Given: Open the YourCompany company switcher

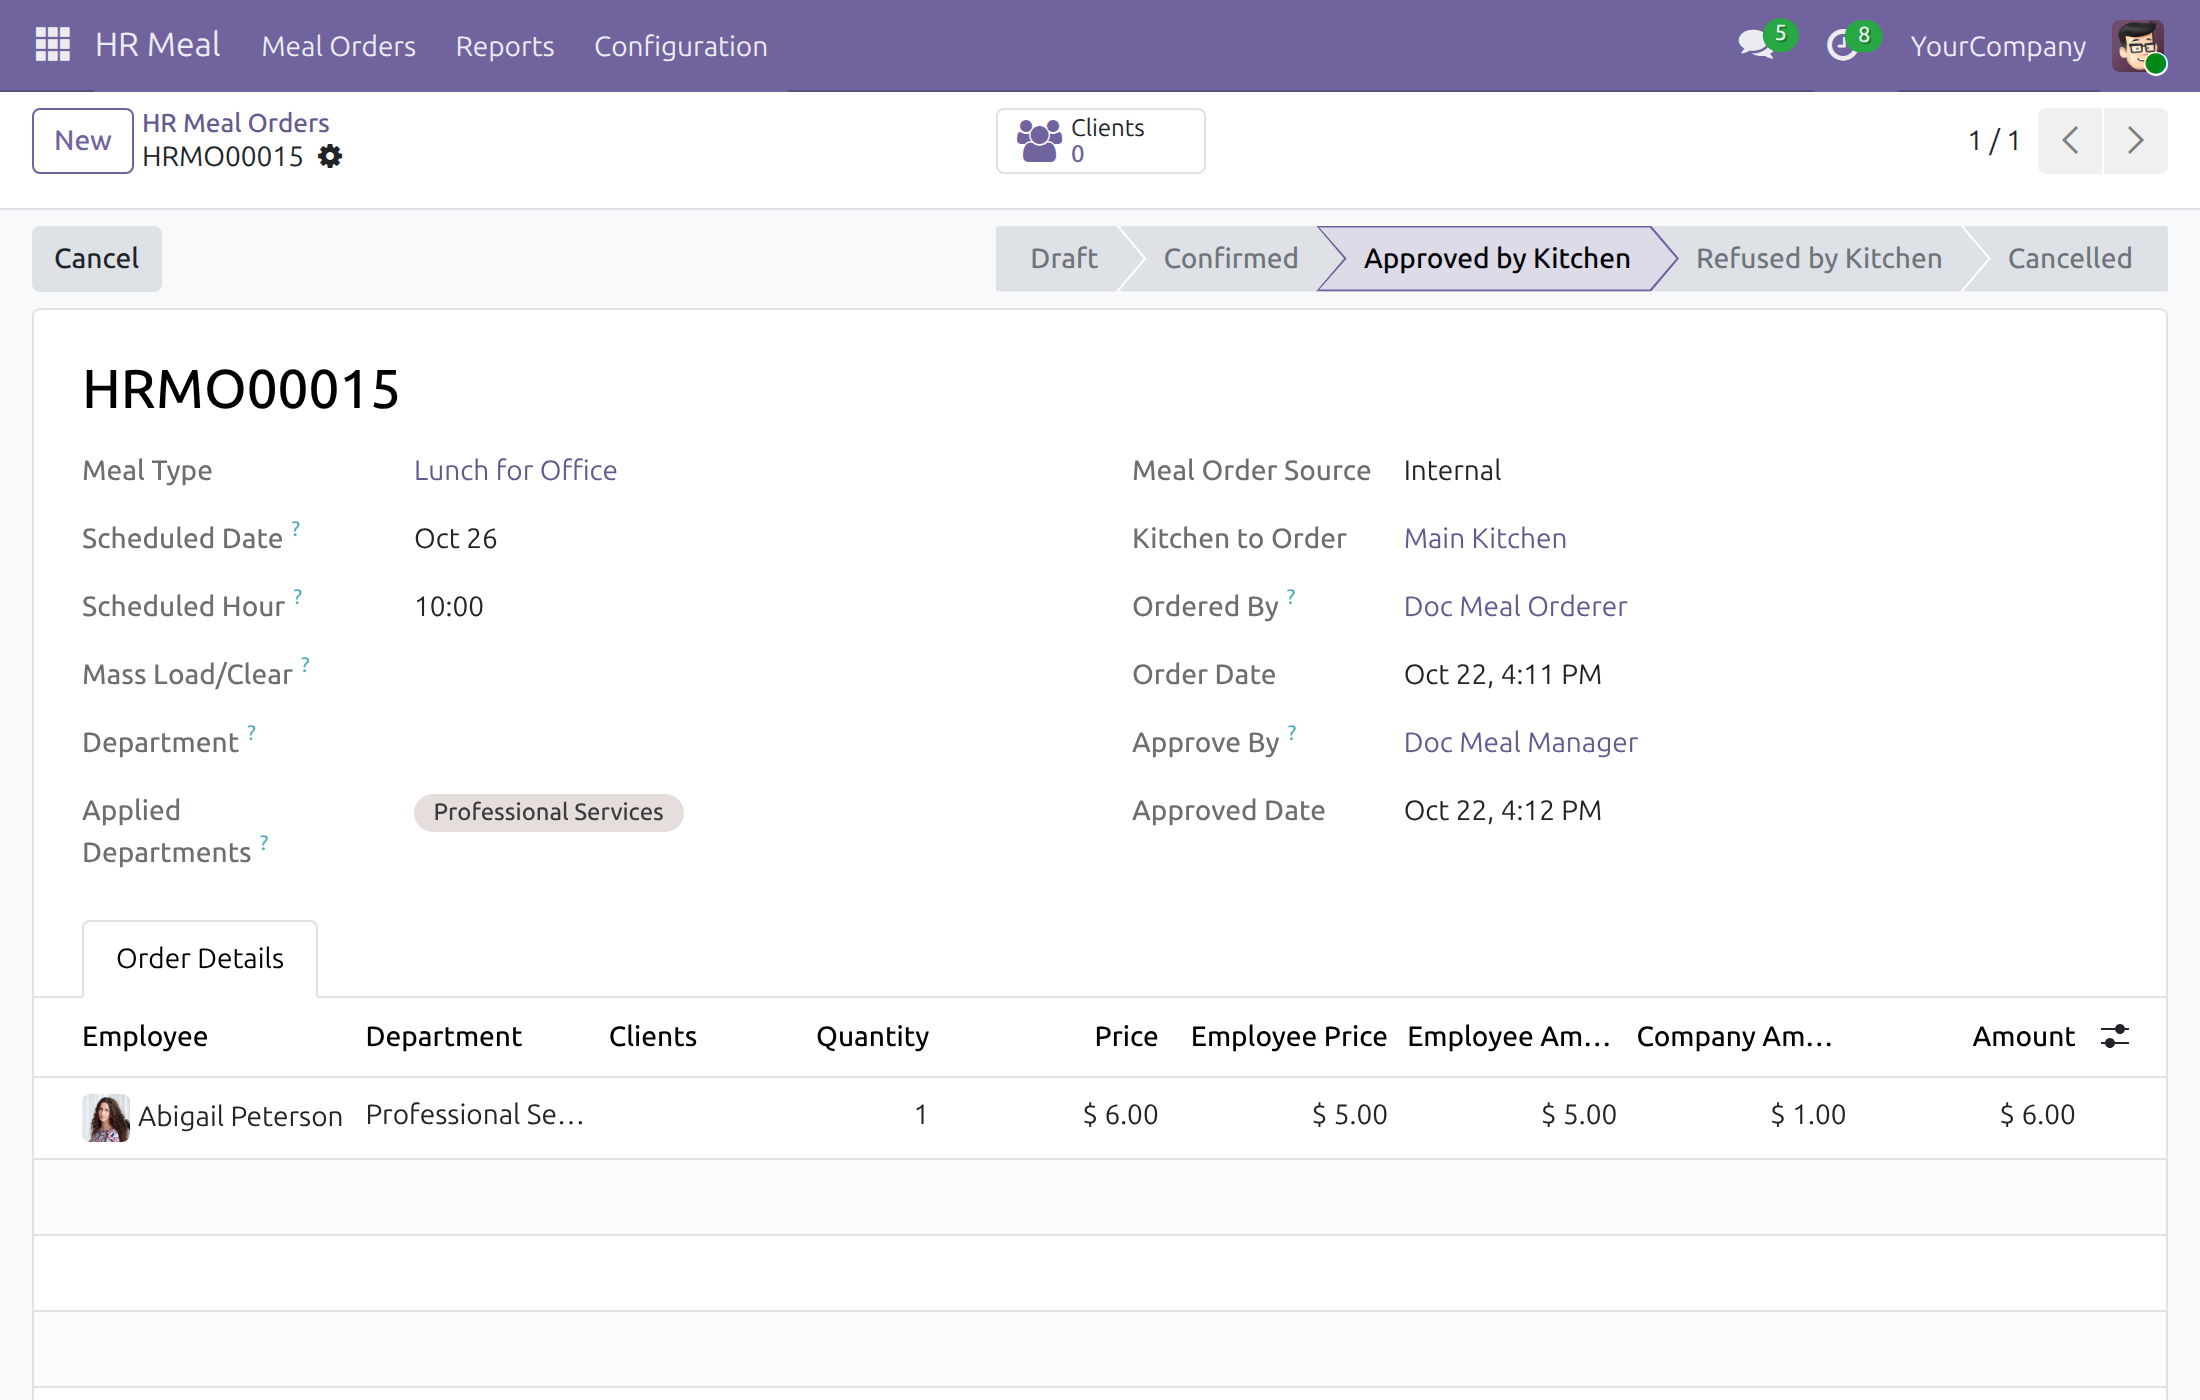Looking at the screenshot, I should [x=1997, y=46].
